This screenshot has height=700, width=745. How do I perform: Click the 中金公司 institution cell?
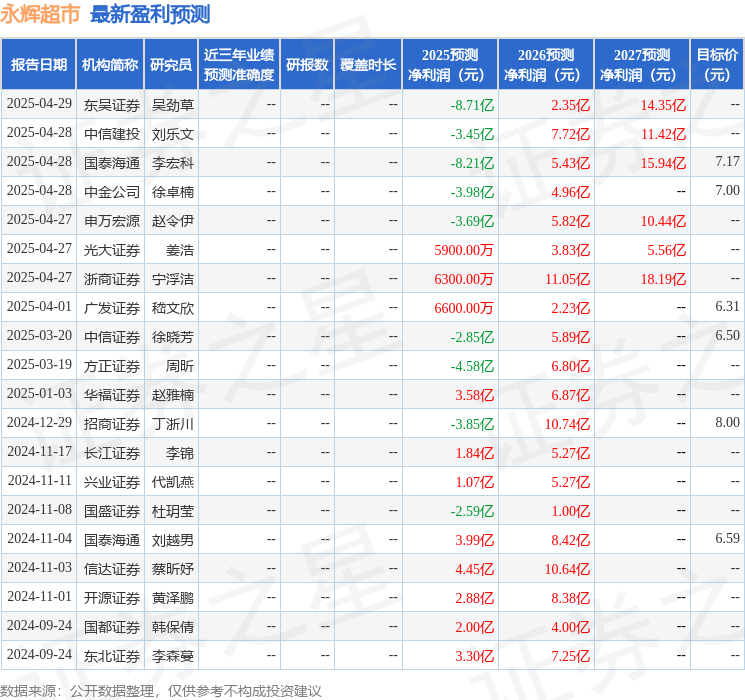112,192
